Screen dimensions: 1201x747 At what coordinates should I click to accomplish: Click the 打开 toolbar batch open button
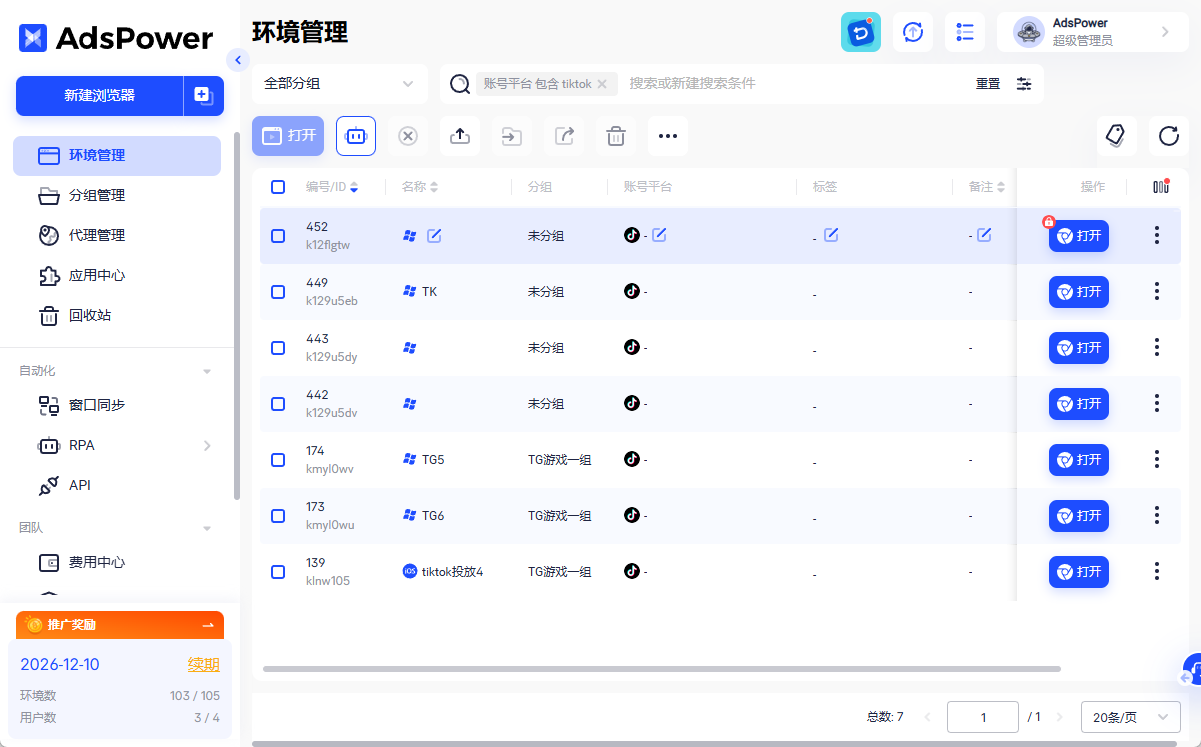[x=288, y=136]
